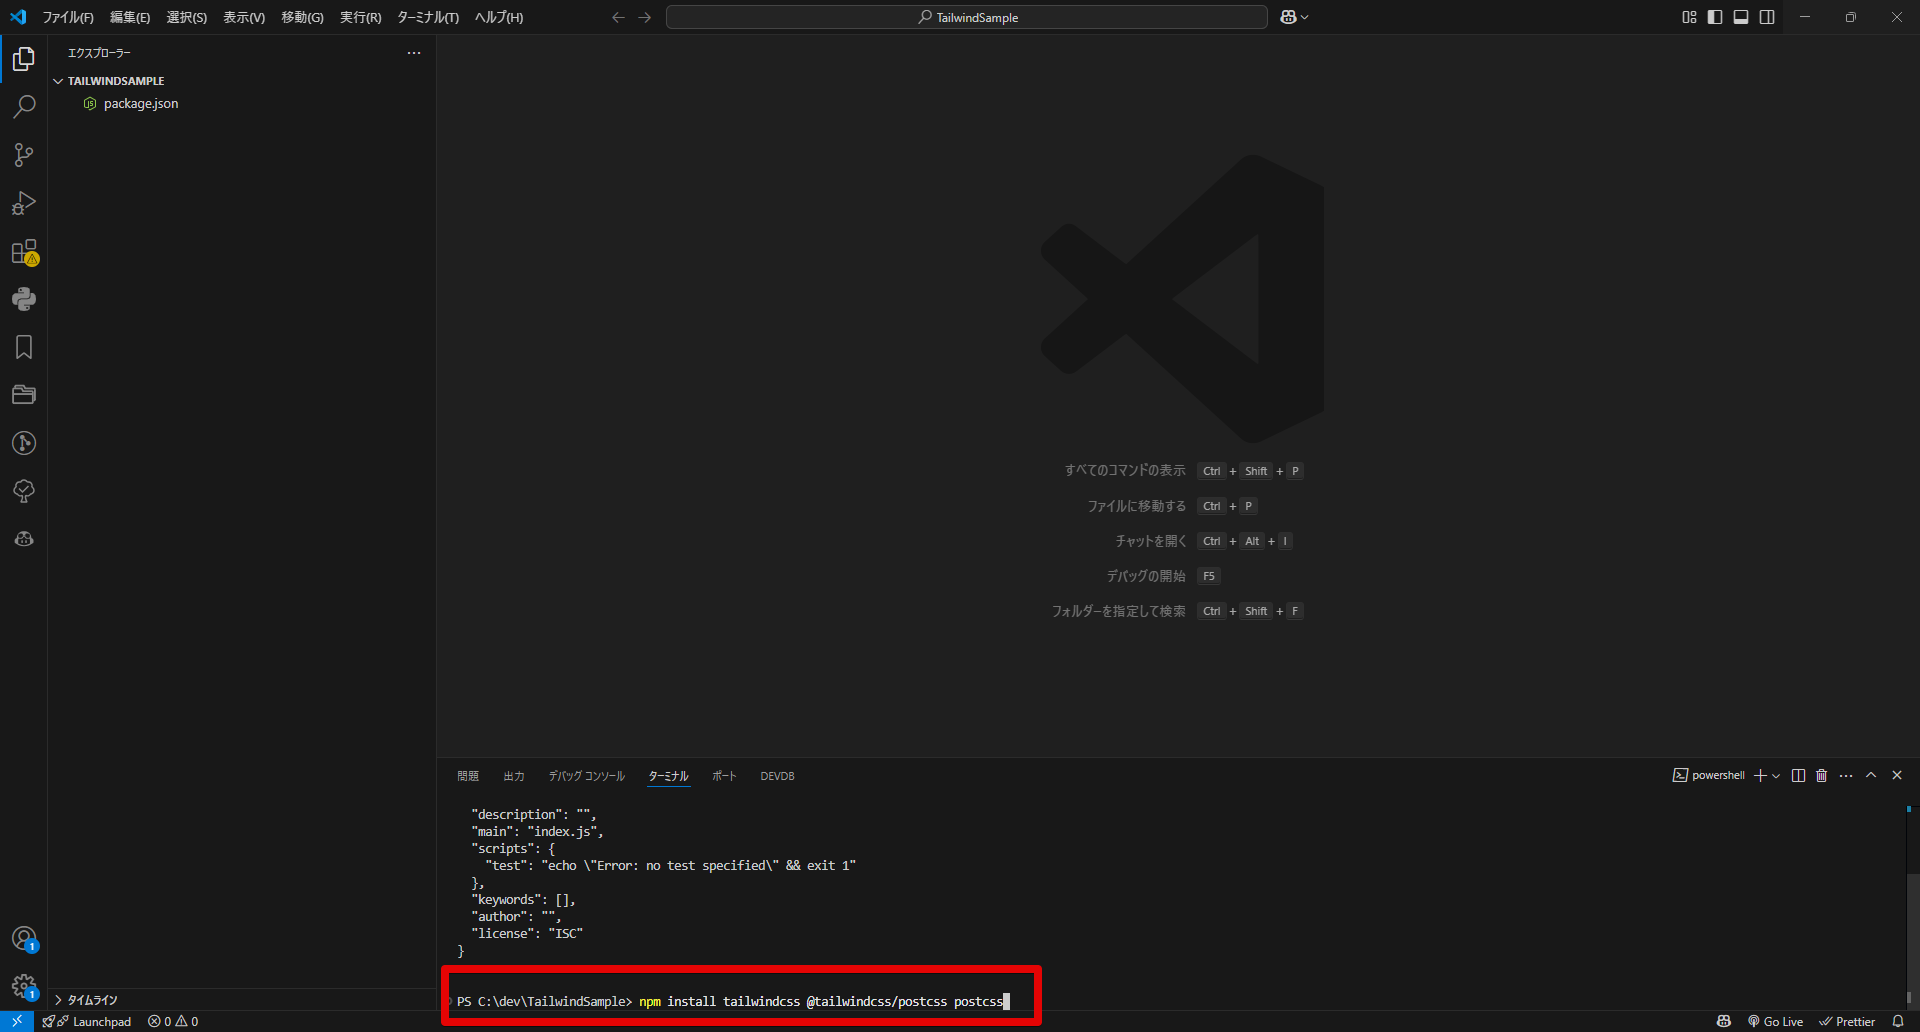Maximize the panel with up chevron

coord(1871,776)
